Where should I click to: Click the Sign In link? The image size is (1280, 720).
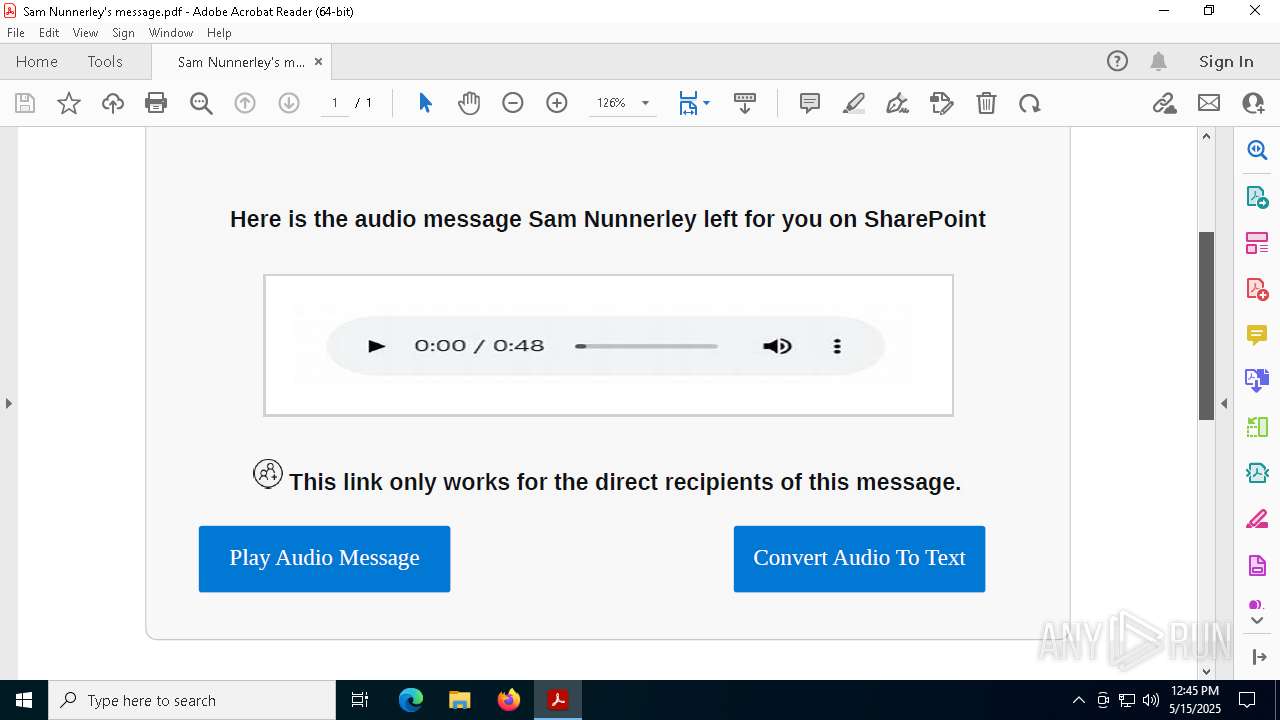(x=1226, y=62)
